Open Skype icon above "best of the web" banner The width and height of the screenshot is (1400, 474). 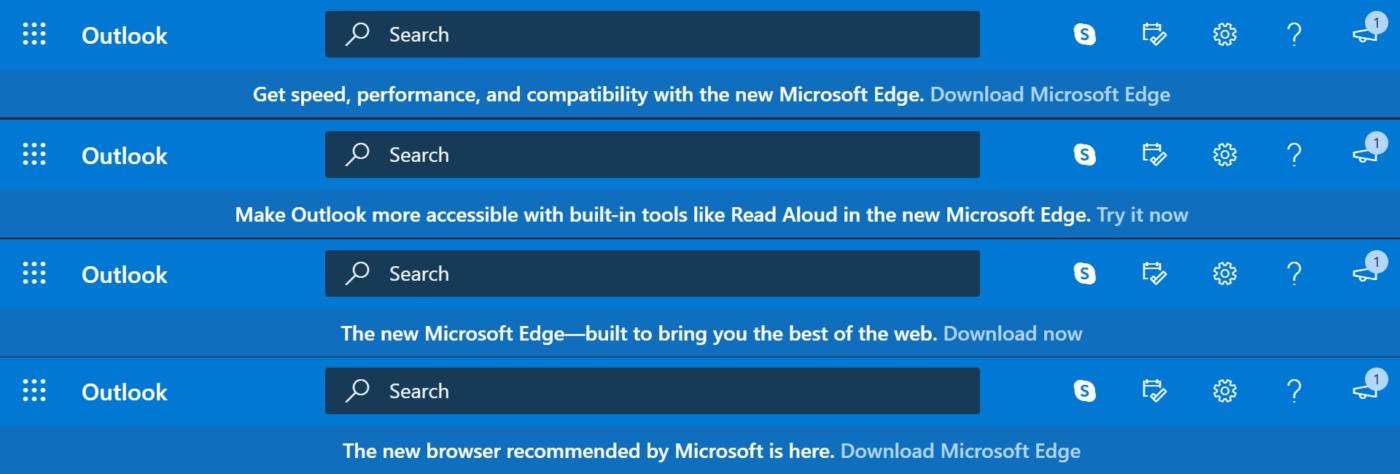click(x=1084, y=273)
